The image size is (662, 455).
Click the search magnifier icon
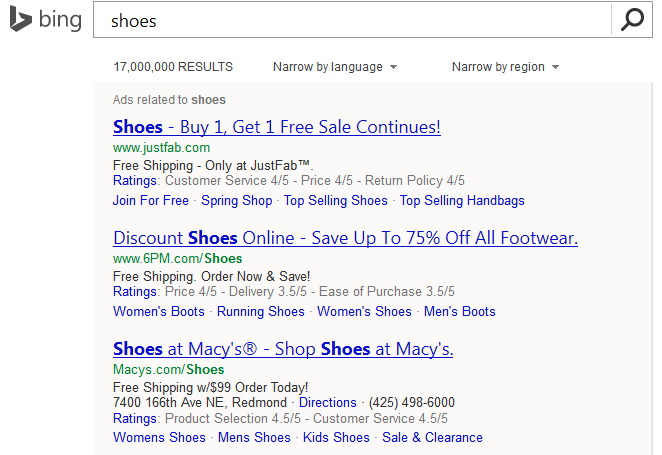[632, 20]
